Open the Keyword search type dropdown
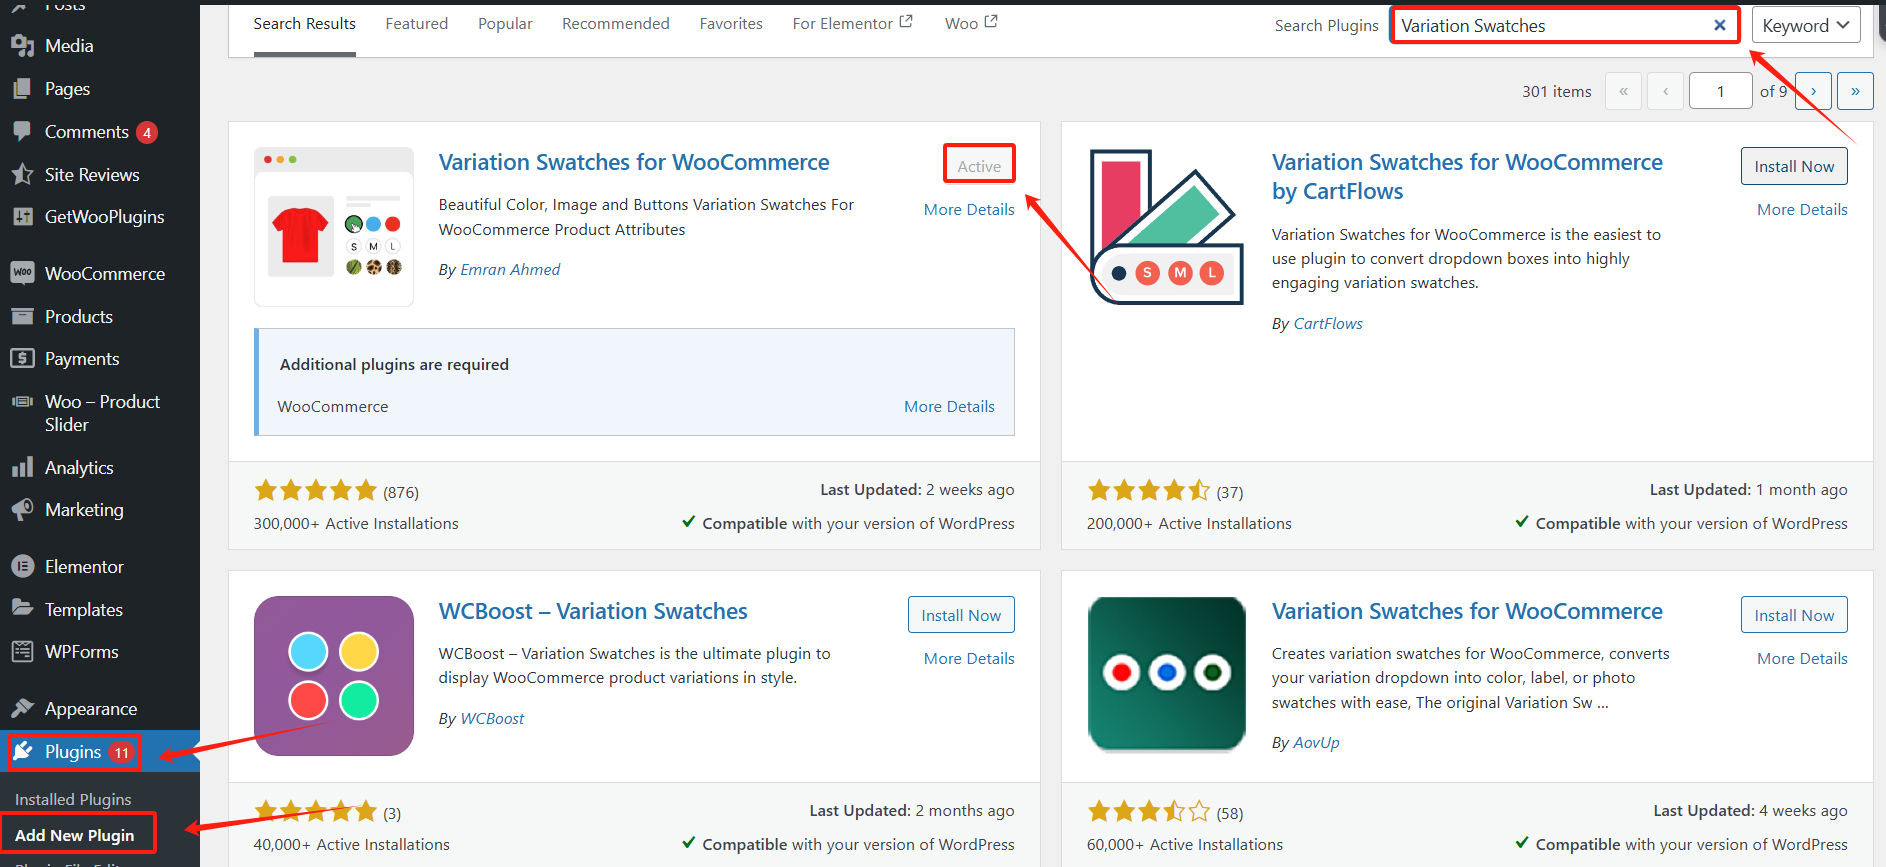Image resolution: width=1886 pixels, height=867 pixels. [x=1805, y=26]
